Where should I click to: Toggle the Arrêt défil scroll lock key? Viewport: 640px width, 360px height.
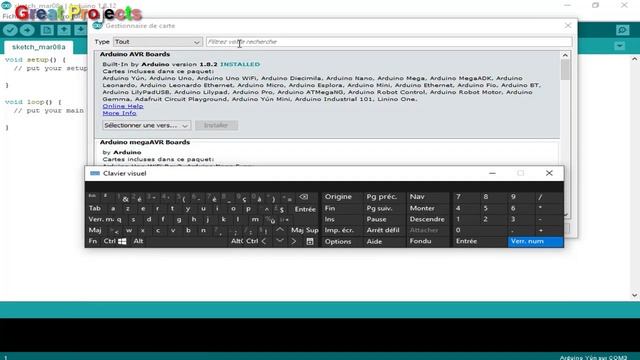click(383, 230)
